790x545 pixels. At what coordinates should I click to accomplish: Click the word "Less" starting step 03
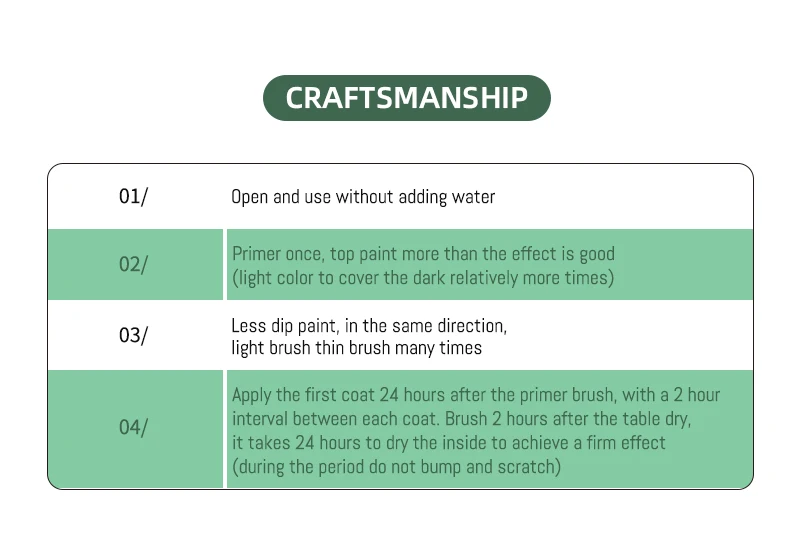pos(247,325)
